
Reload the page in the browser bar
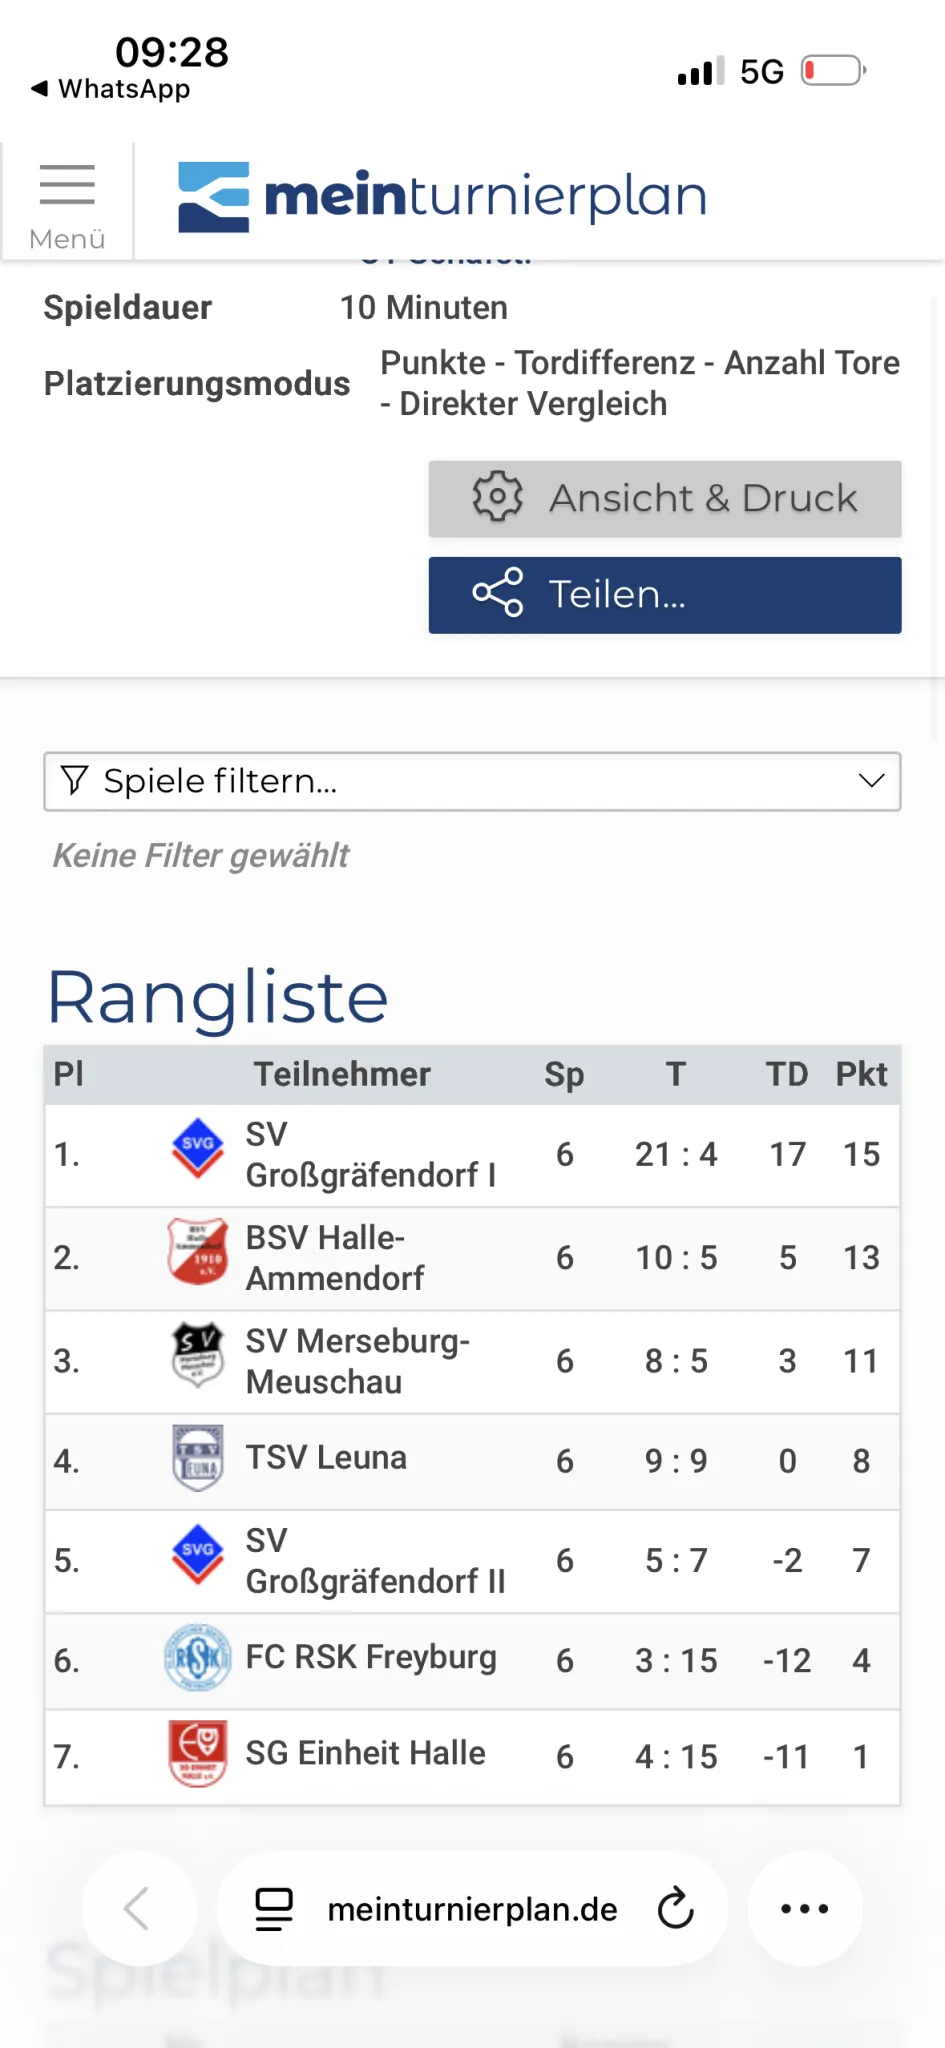pos(676,1908)
